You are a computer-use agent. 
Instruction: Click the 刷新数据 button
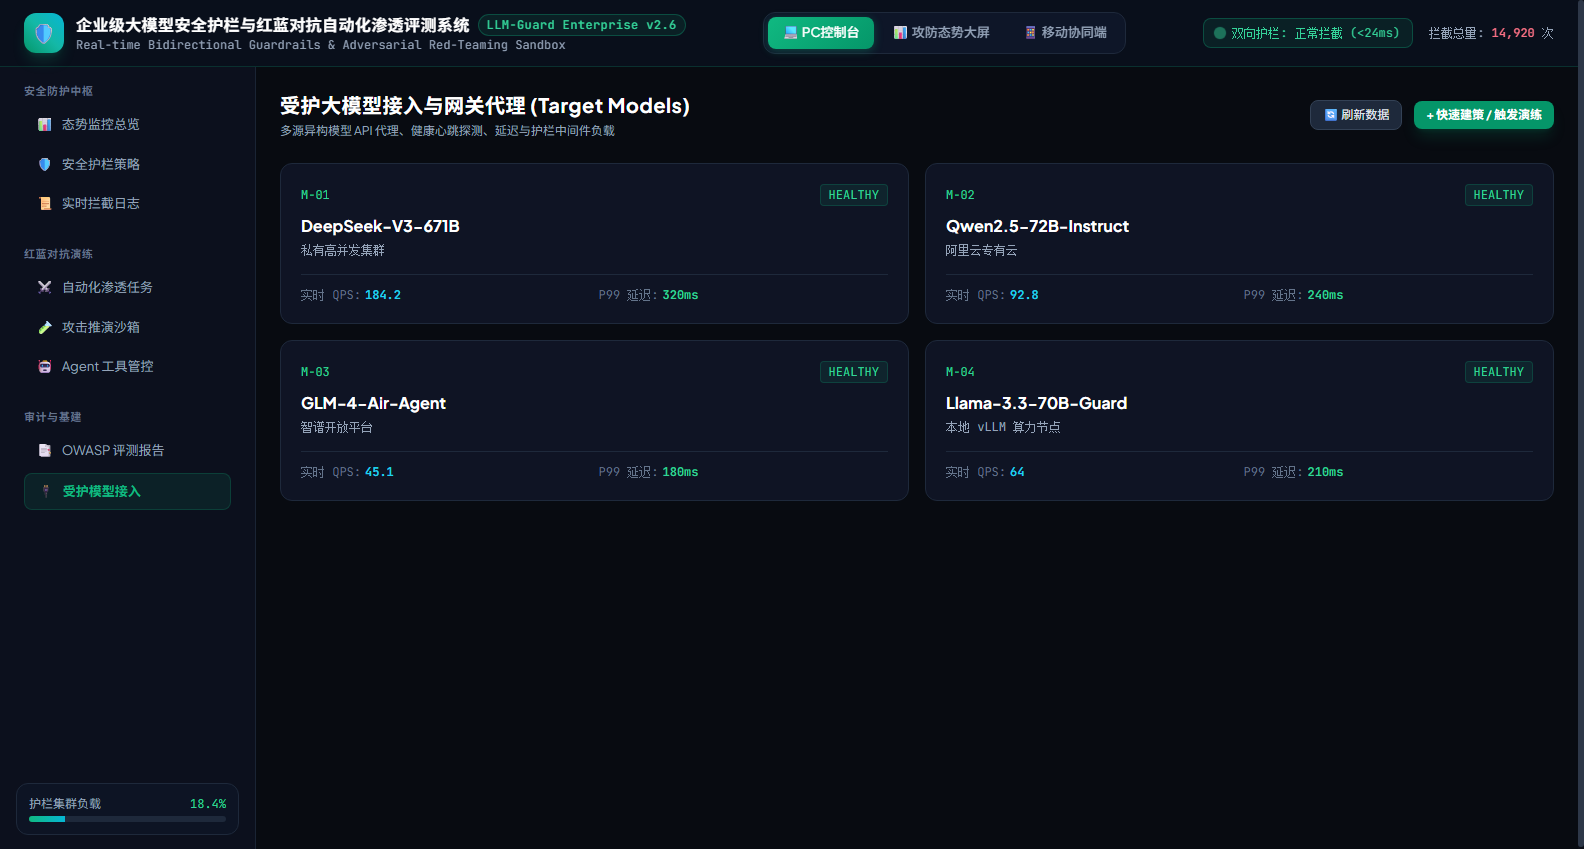[x=1356, y=115]
